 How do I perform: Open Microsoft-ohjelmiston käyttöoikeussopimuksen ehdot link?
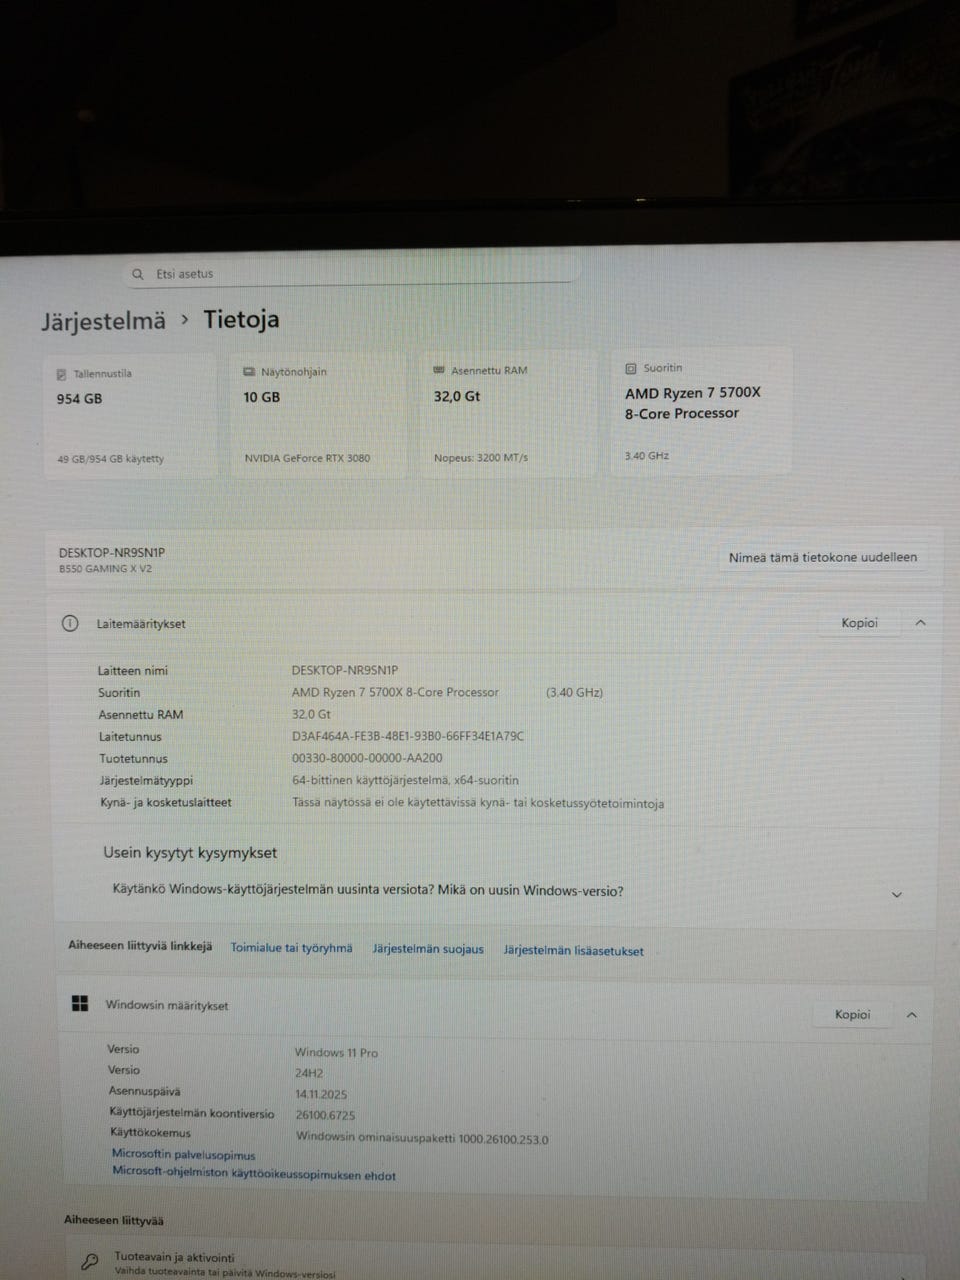coord(254,1174)
